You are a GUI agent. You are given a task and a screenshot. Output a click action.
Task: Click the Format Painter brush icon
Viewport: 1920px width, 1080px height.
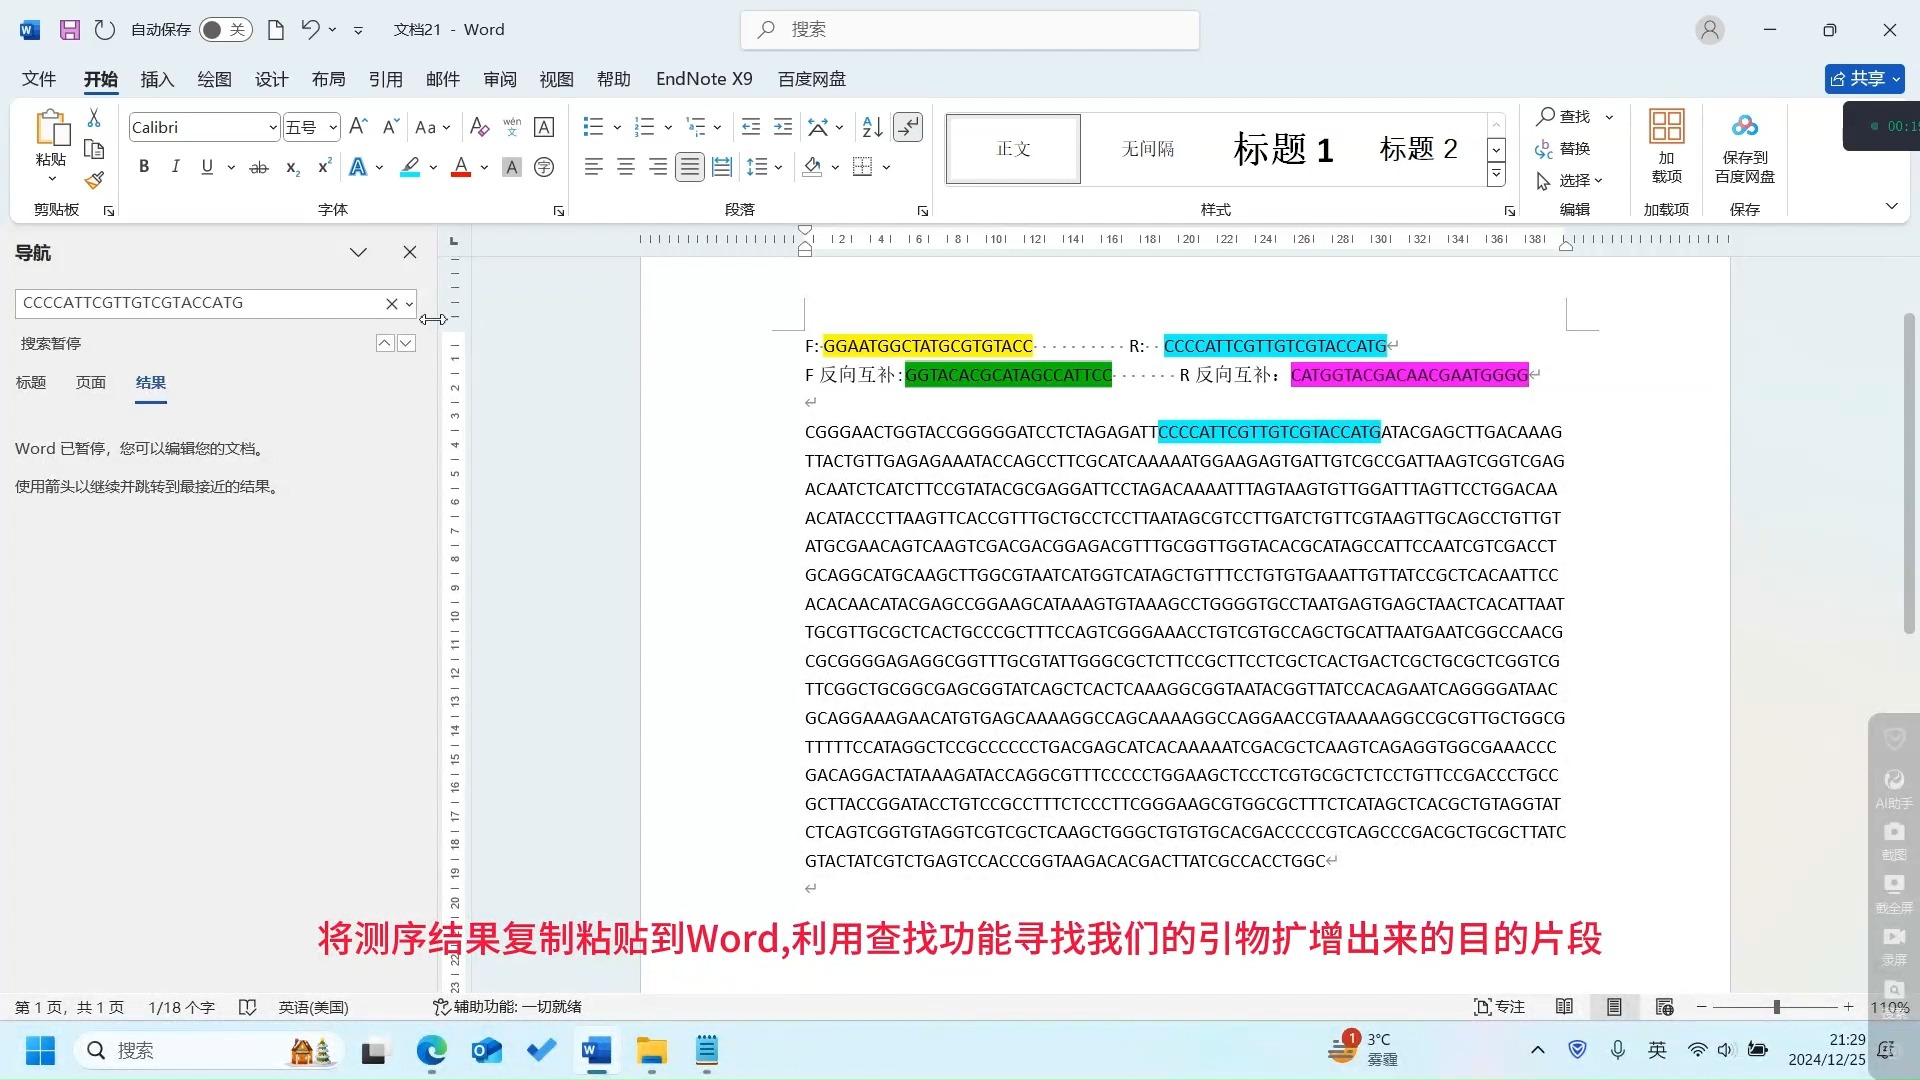[94, 180]
